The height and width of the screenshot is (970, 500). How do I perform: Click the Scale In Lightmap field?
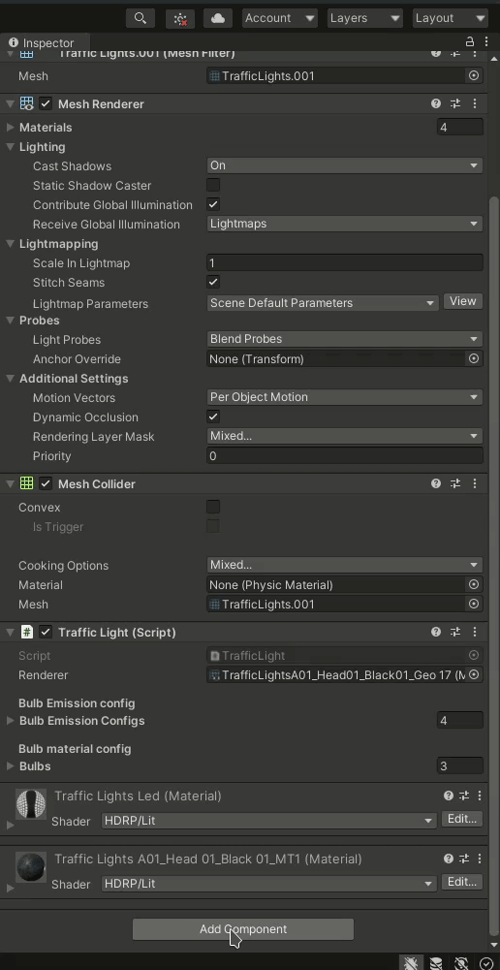(x=344, y=262)
